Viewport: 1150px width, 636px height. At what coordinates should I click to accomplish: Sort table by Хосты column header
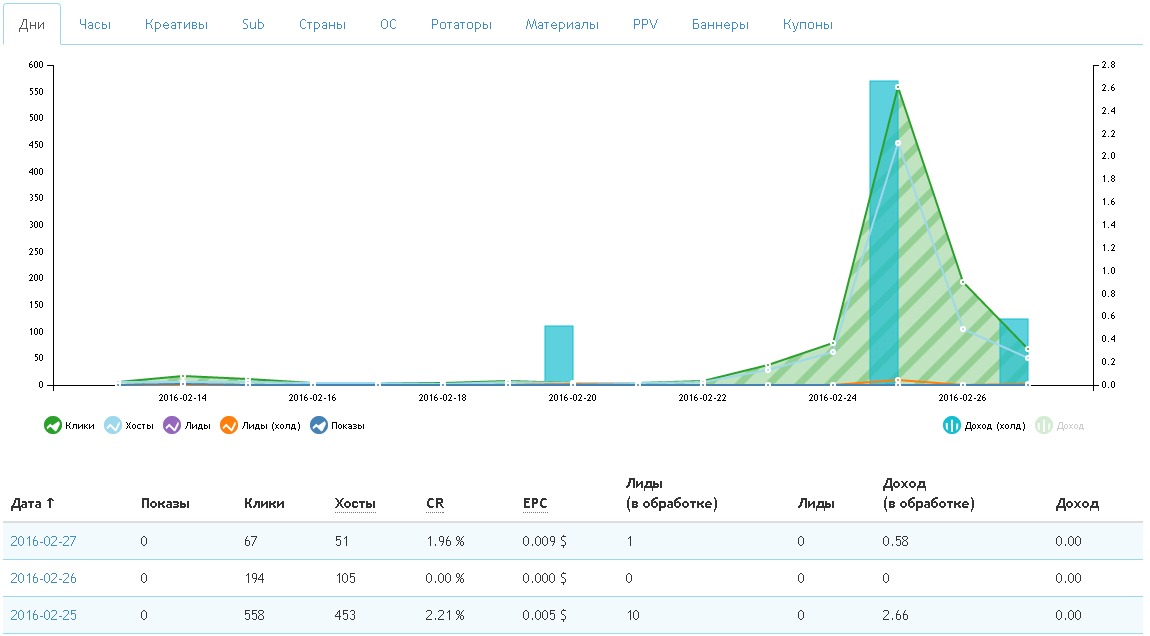355,503
